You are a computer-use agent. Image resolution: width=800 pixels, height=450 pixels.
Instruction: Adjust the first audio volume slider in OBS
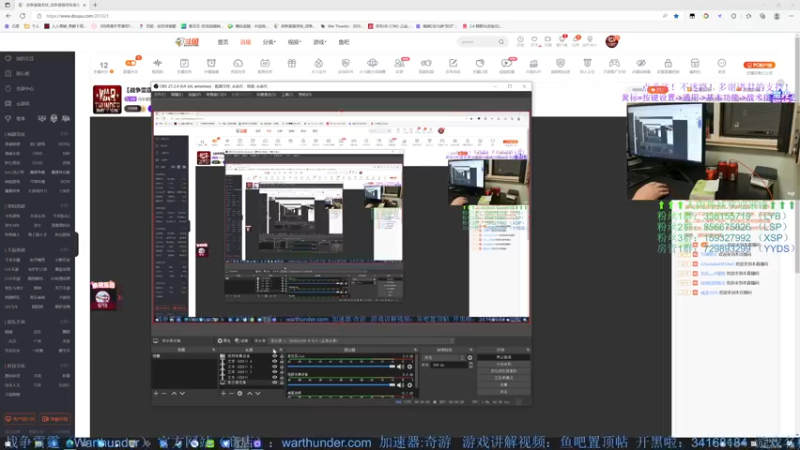click(341, 366)
